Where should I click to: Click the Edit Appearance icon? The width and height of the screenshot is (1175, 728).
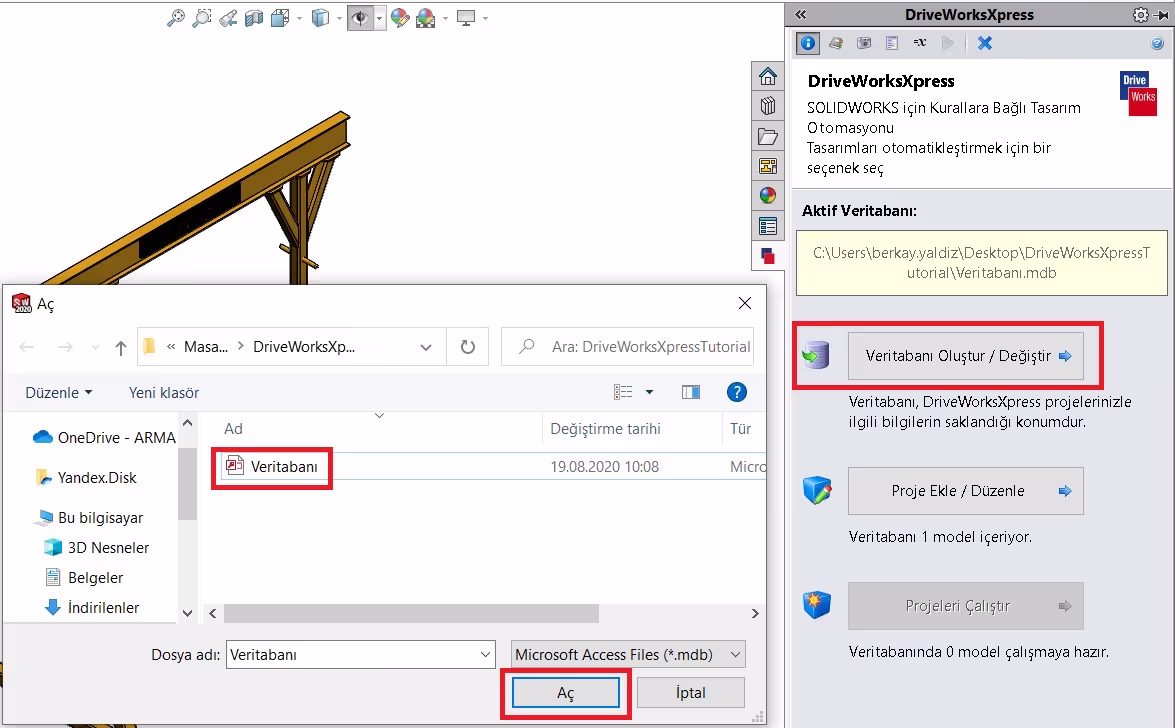(x=400, y=18)
